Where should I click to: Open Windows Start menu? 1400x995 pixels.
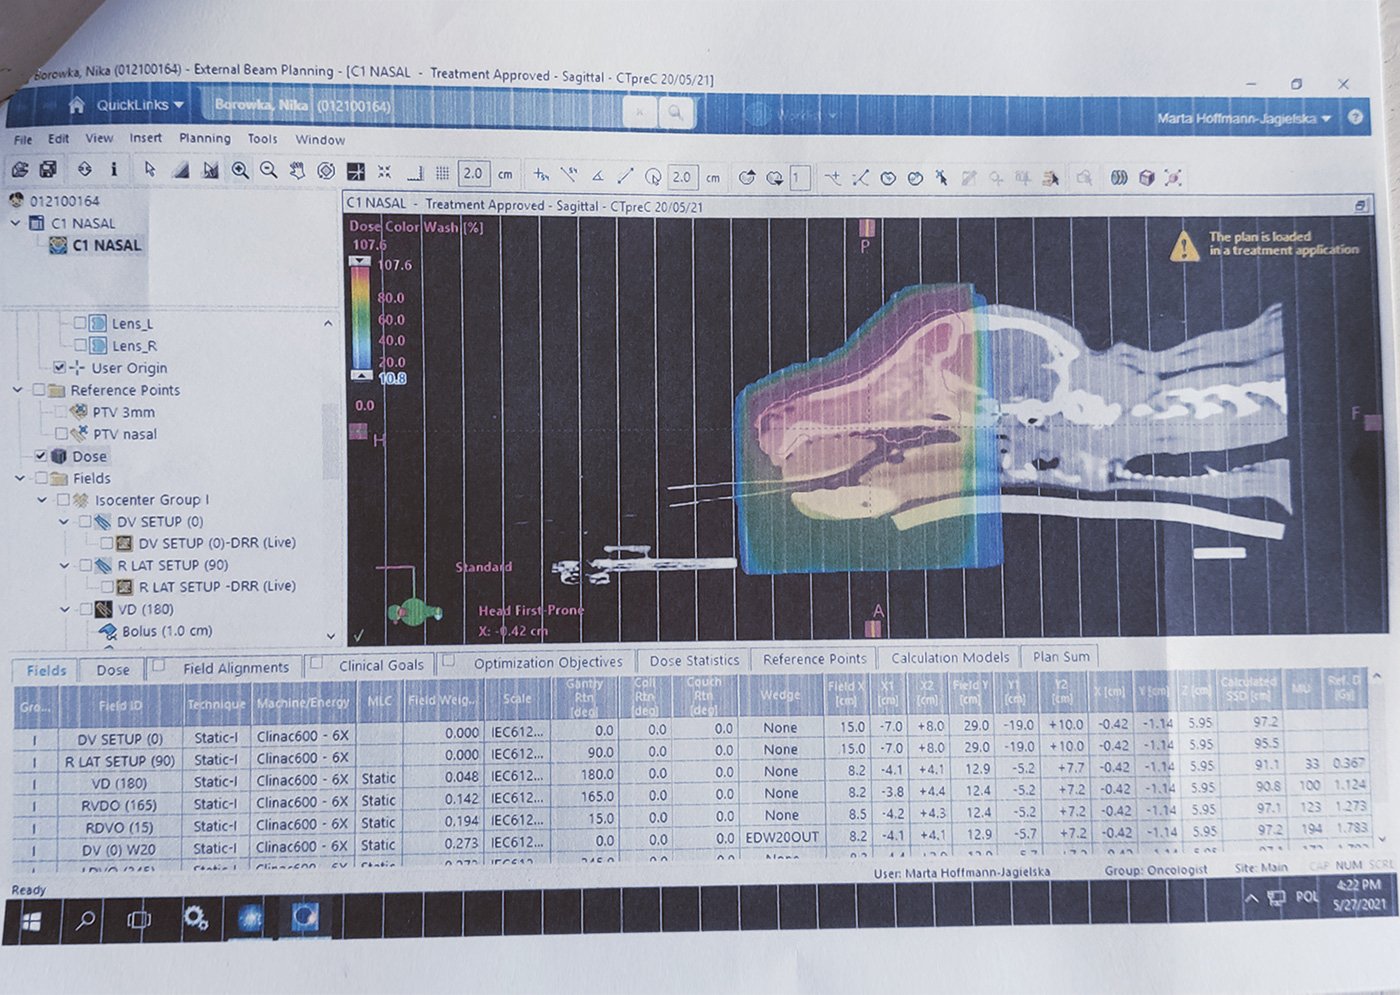31,920
